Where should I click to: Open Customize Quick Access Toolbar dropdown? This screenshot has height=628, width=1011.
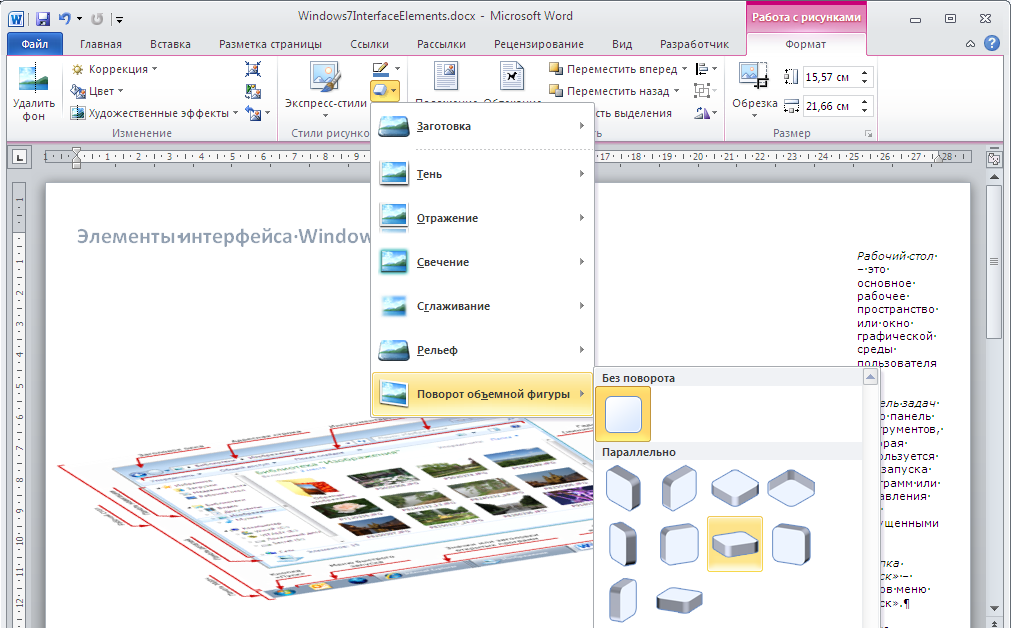coord(119,19)
